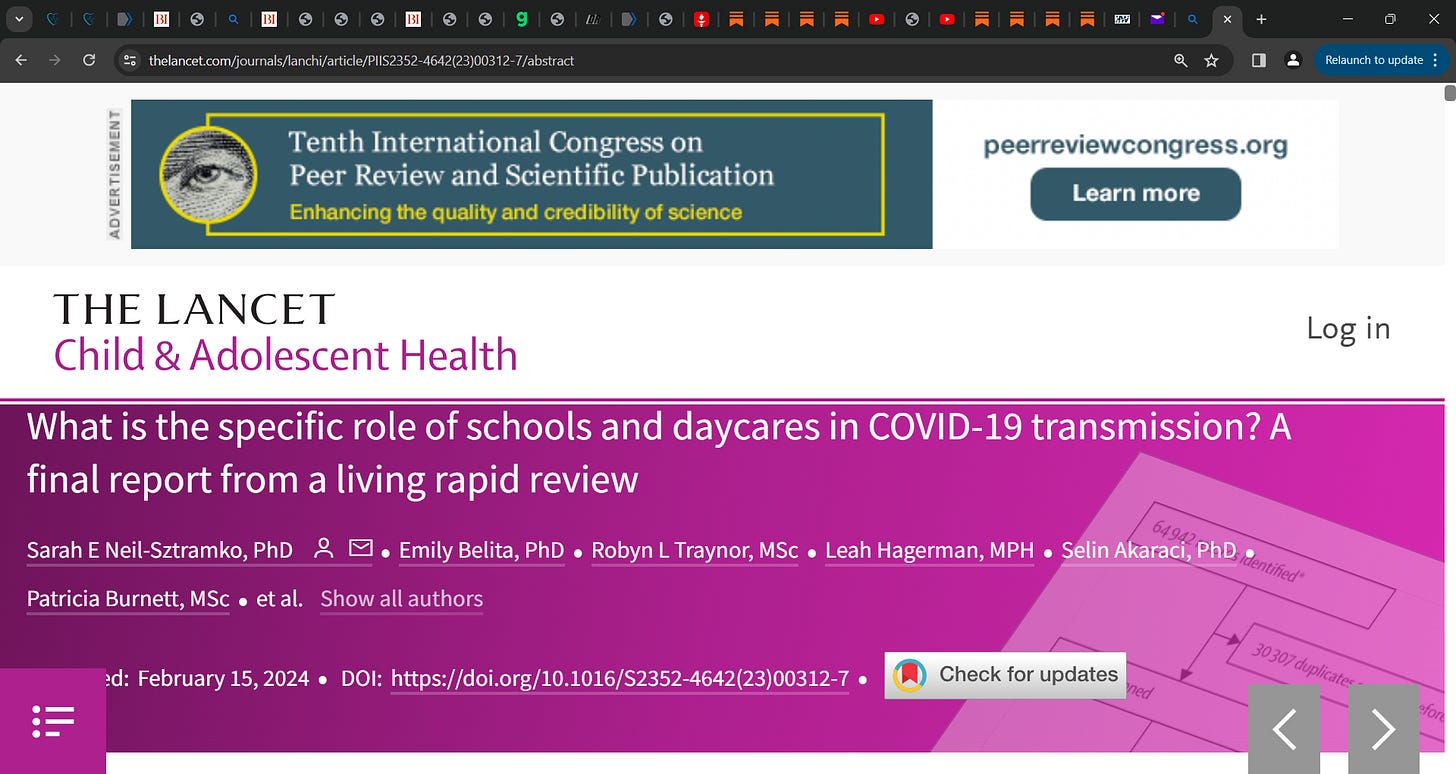Bookmark this page with the star icon

[1212, 60]
